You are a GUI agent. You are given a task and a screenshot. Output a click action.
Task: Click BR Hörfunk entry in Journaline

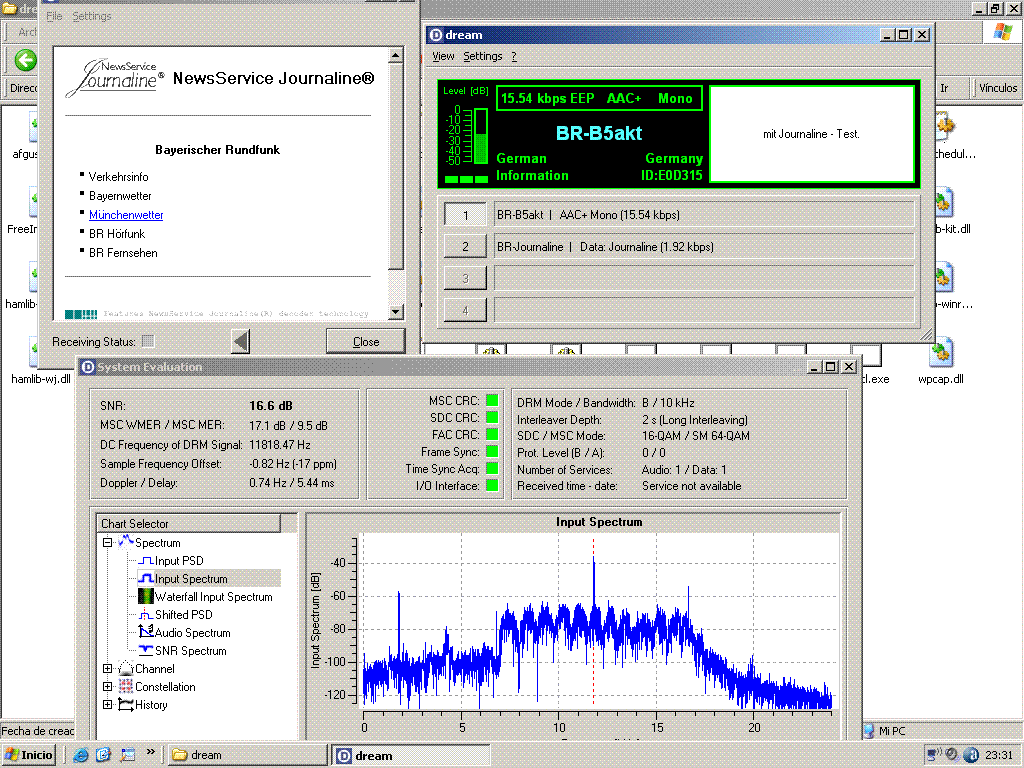[x=117, y=234]
